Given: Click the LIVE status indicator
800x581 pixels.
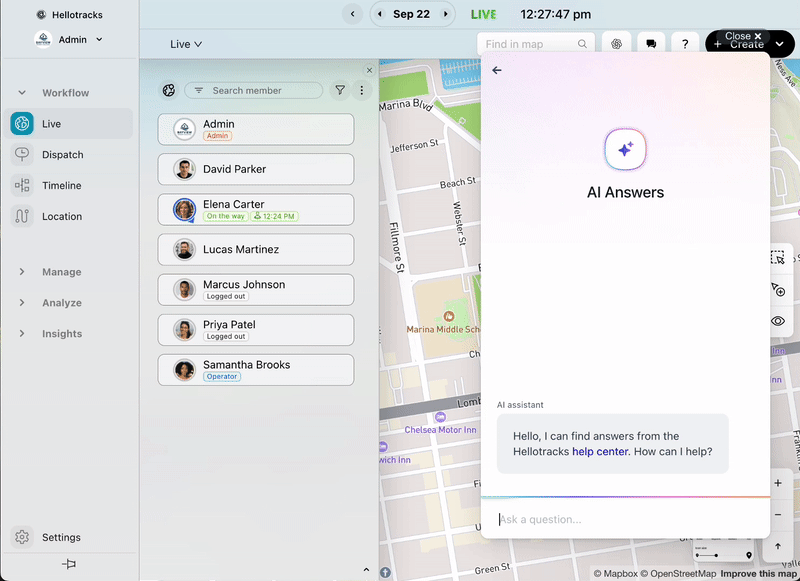Looking at the screenshot, I should click(x=483, y=14).
